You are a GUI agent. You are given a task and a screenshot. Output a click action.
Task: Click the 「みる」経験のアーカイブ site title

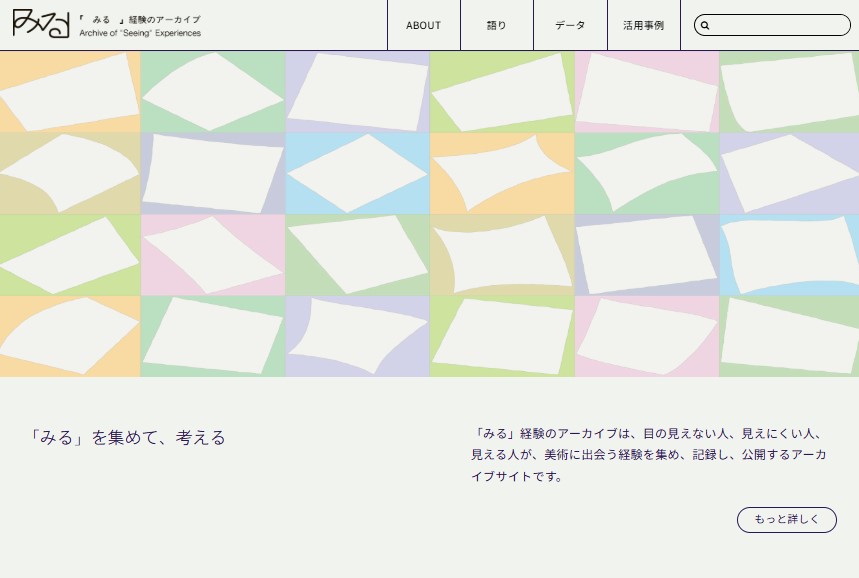point(140,26)
